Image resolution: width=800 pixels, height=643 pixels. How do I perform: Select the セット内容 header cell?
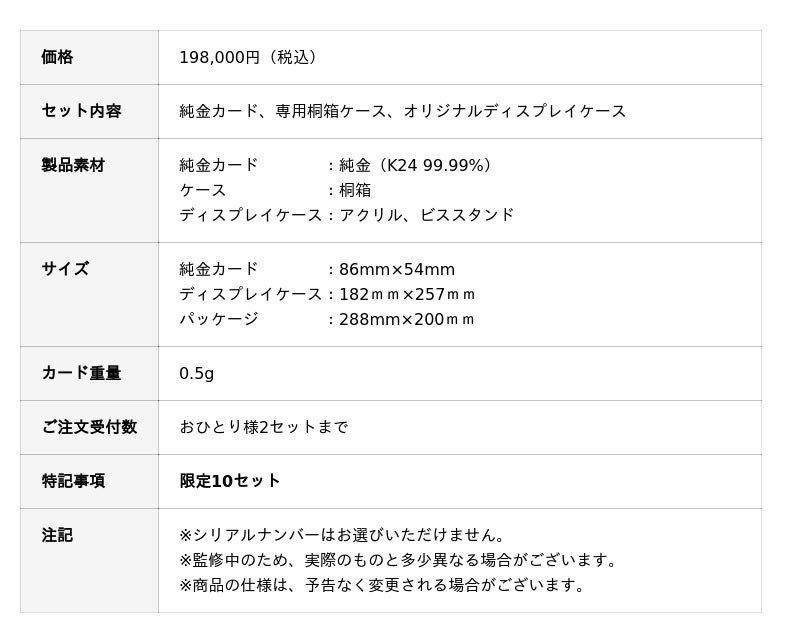coord(81,111)
